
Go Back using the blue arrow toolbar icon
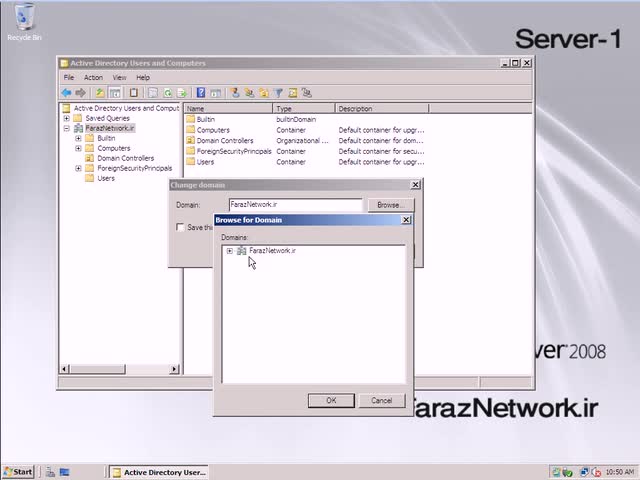[x=66, y=93]
